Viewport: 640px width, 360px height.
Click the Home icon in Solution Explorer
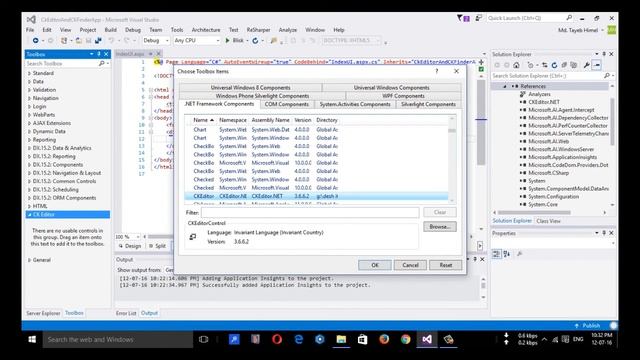point(516,65)
